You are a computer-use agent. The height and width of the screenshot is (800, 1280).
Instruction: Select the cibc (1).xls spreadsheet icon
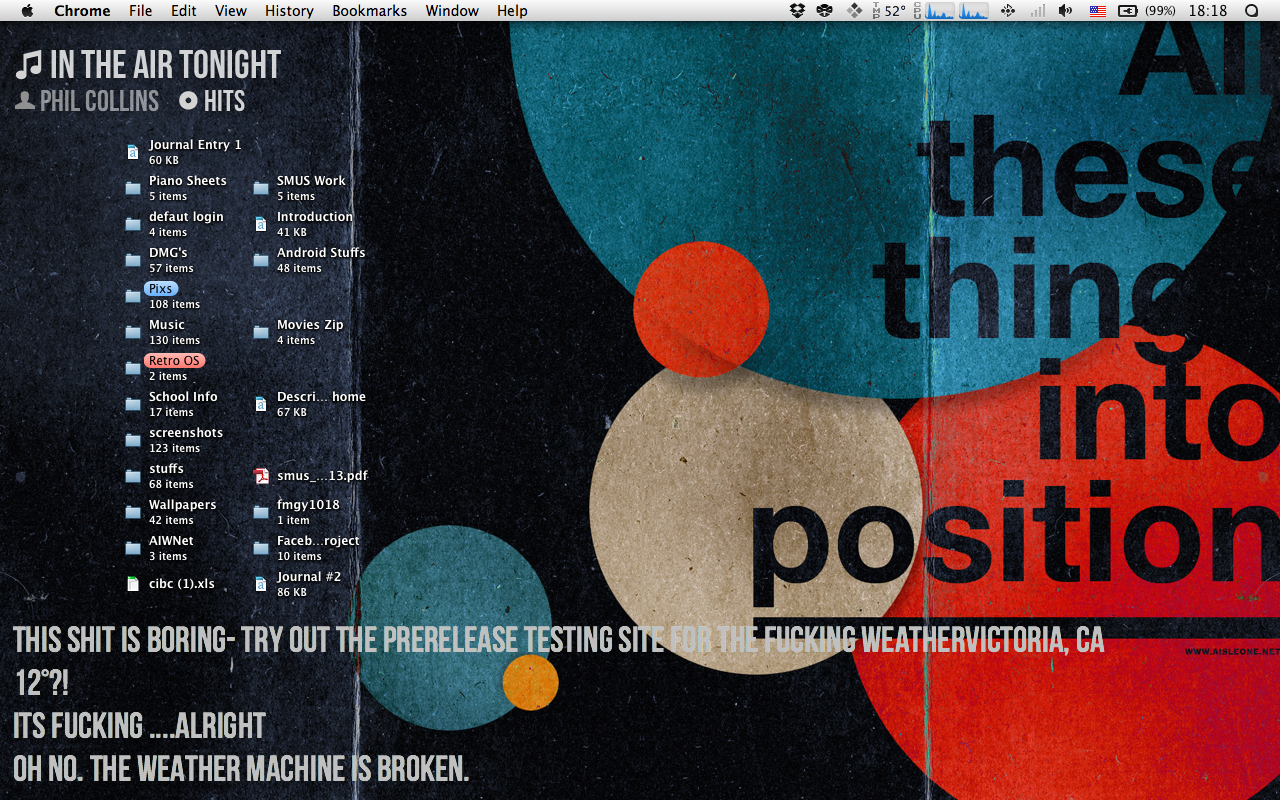click(132, 584)
